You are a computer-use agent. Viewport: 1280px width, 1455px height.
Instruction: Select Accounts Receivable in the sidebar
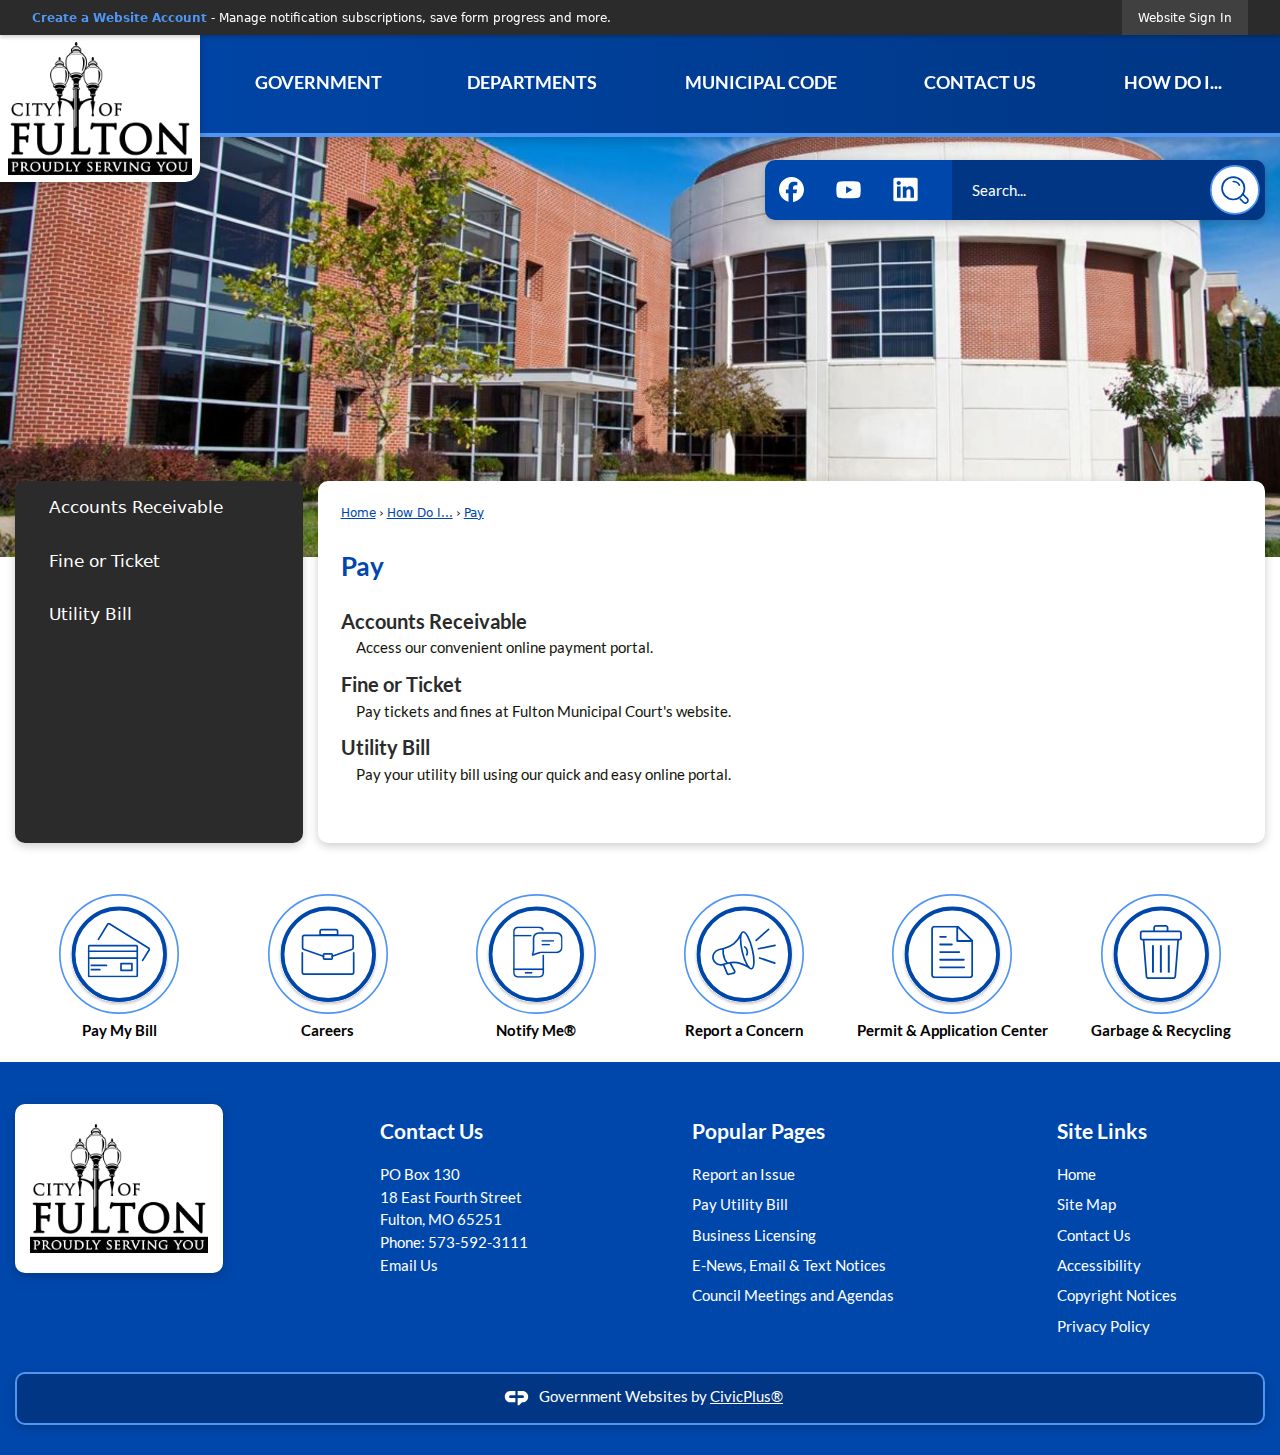(136, 507)
